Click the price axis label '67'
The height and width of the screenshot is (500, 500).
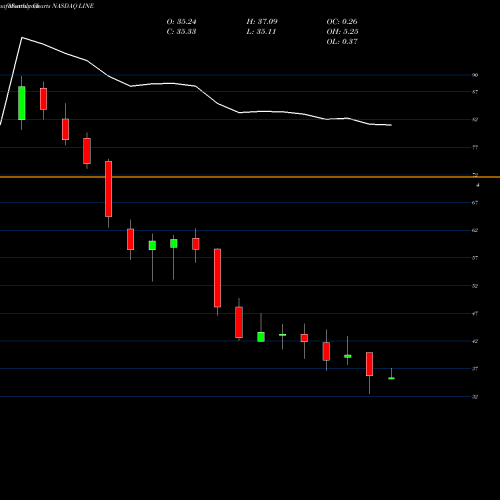475,203
